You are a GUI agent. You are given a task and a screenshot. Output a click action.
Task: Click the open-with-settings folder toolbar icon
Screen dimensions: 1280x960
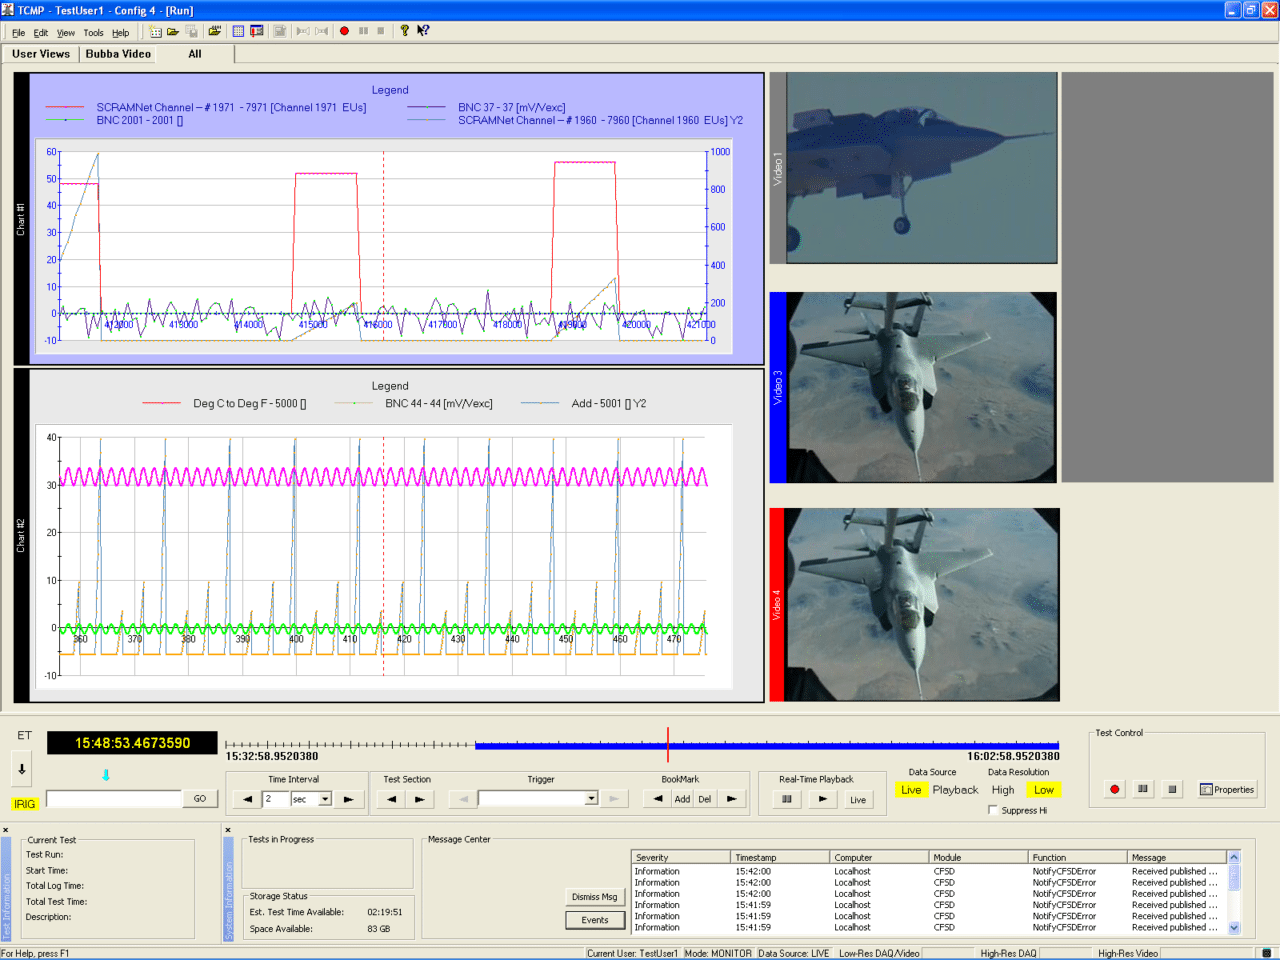pyautogui.click(x=214, y=31)
